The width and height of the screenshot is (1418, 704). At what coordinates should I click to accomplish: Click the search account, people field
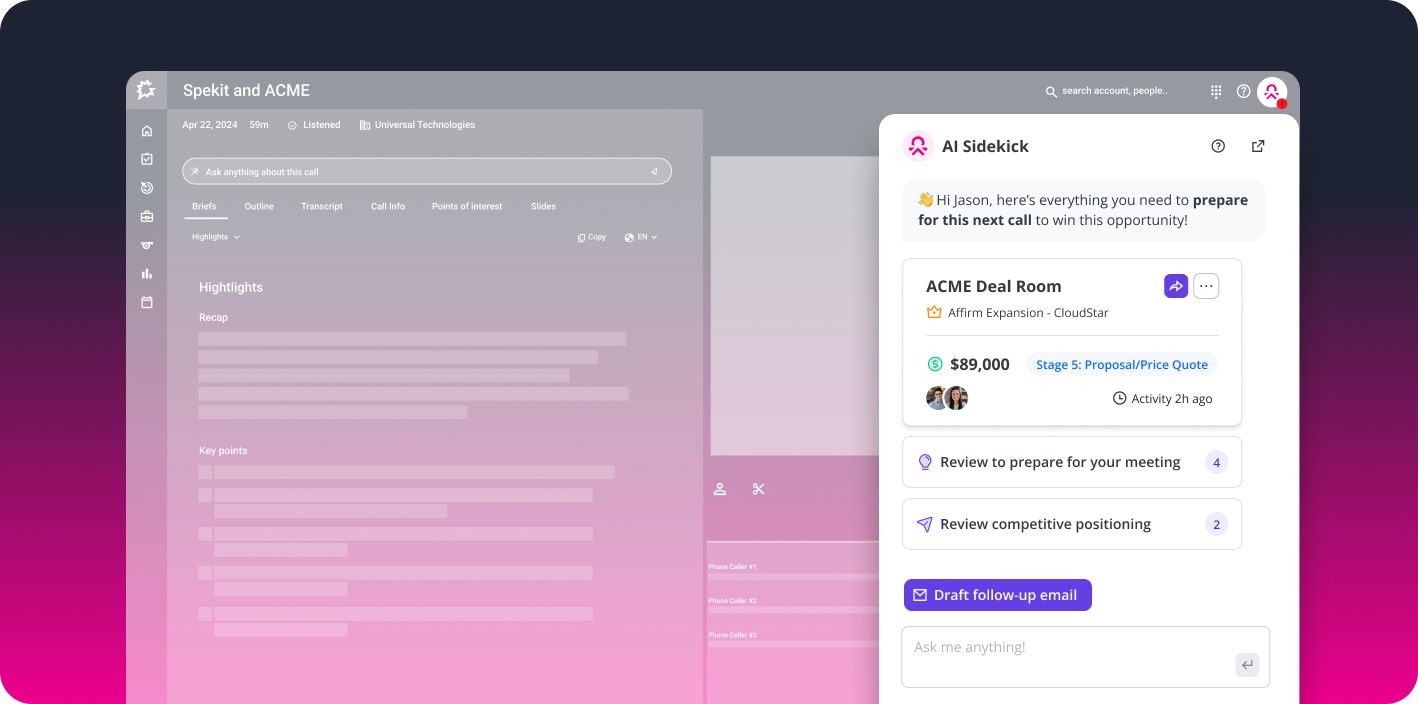point(1114,91)
